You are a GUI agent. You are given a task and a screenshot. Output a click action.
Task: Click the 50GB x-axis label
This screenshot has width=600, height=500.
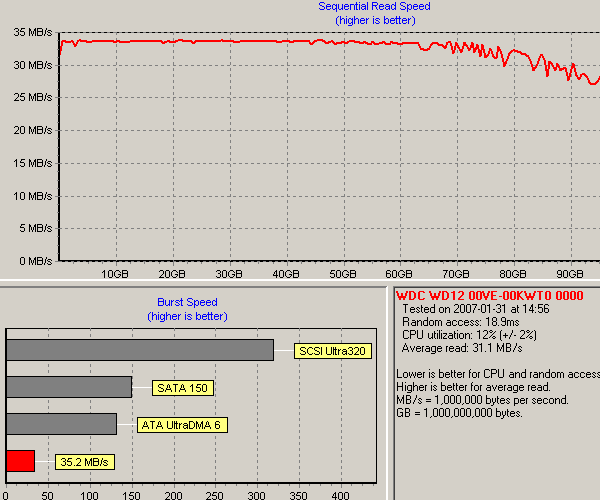click(x=343, y=274)
